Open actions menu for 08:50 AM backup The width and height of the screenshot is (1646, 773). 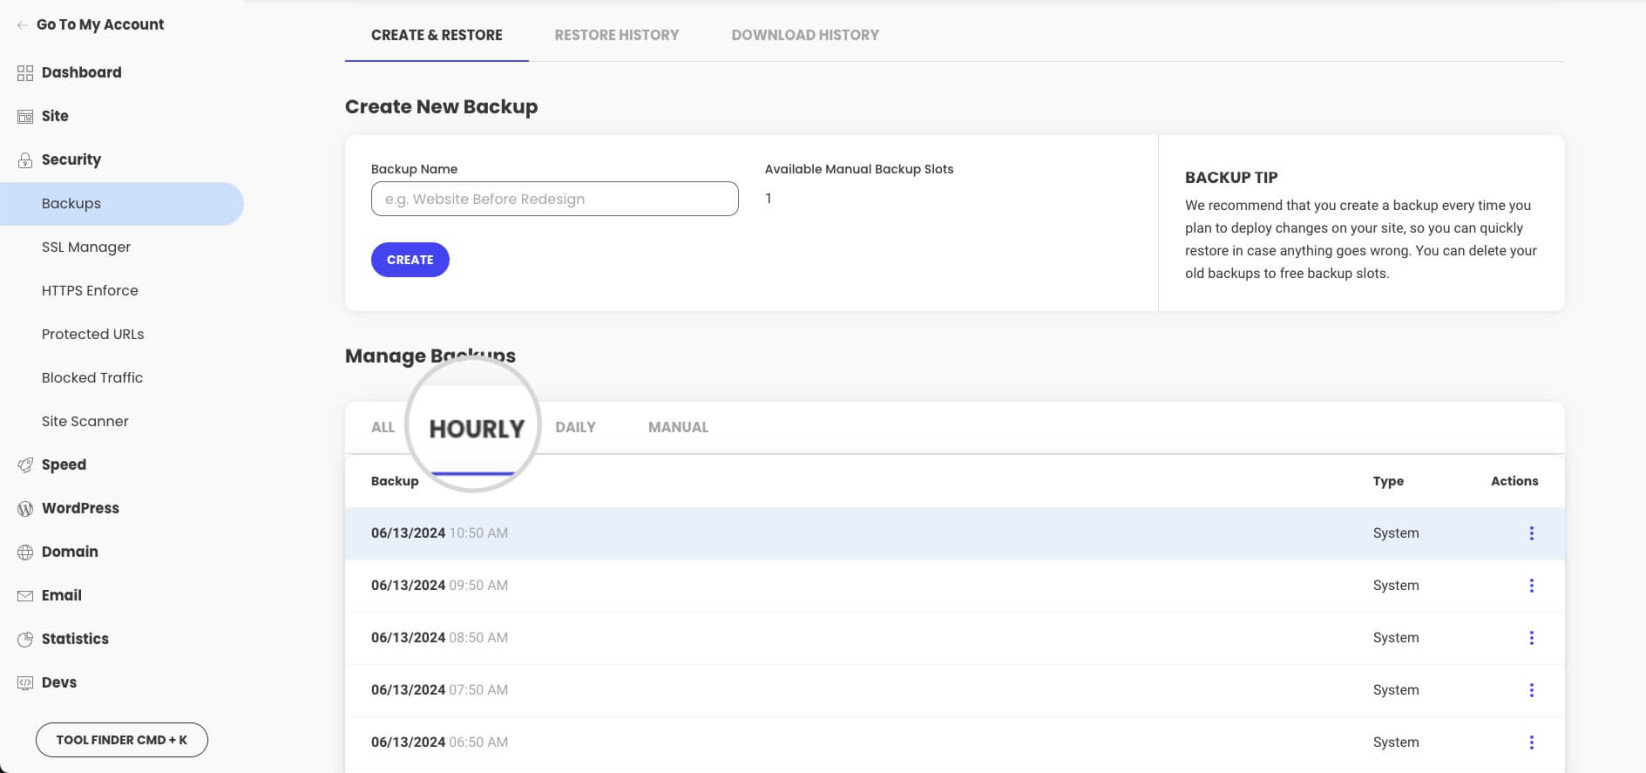(1531, 637)
